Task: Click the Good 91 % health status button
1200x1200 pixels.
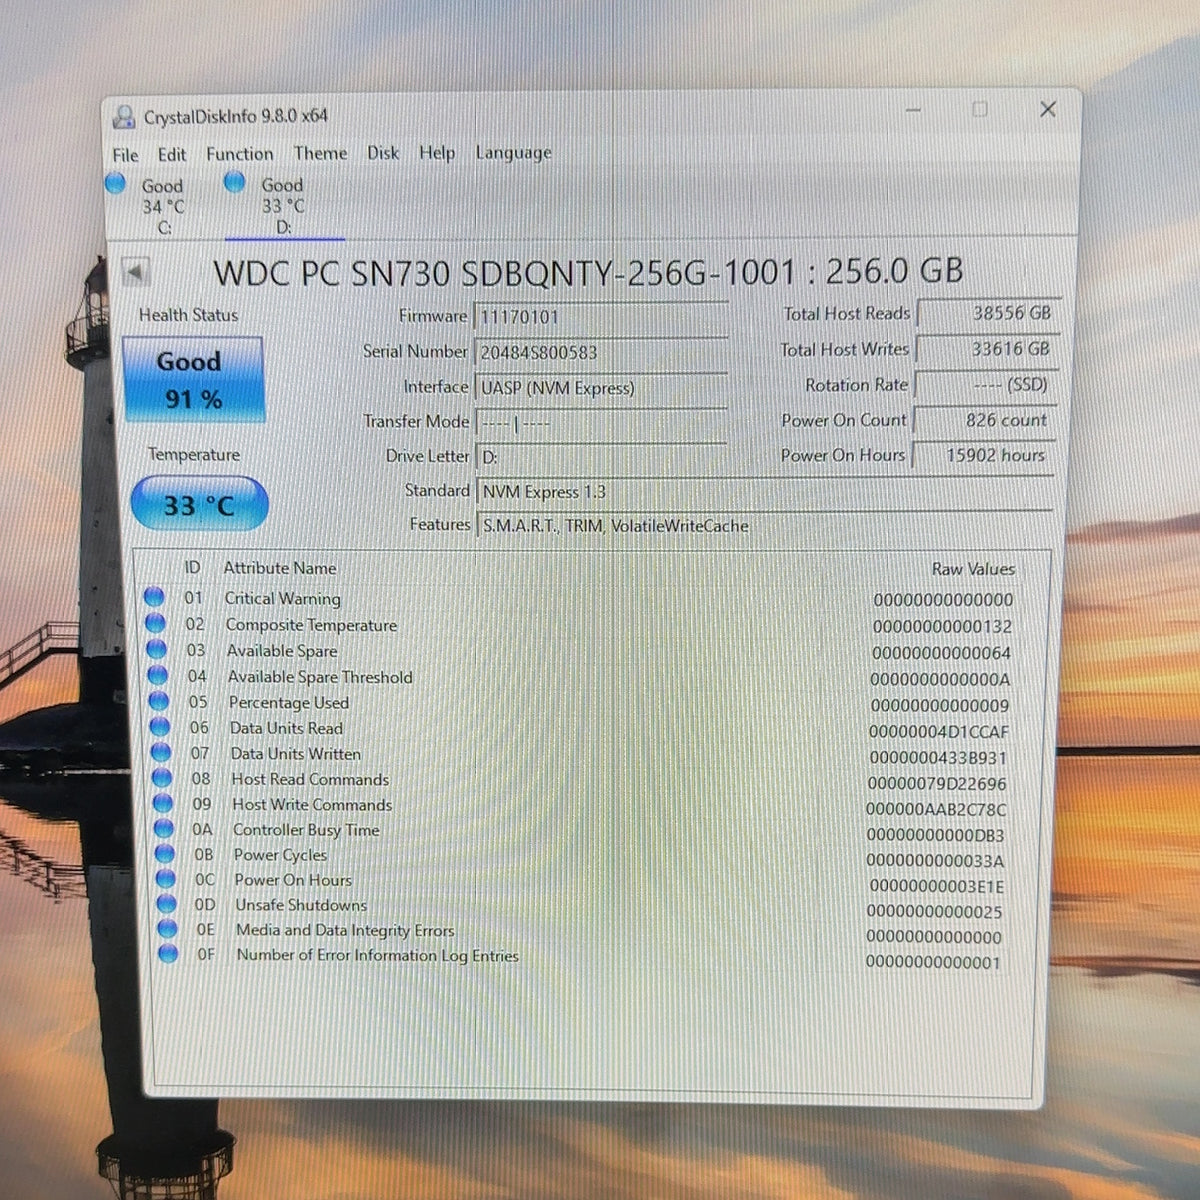Action: 193,380
